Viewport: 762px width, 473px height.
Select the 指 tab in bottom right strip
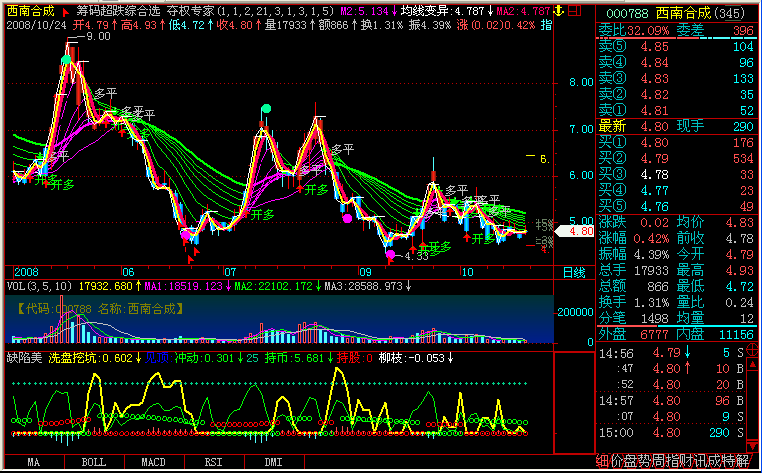click(673, 460)
